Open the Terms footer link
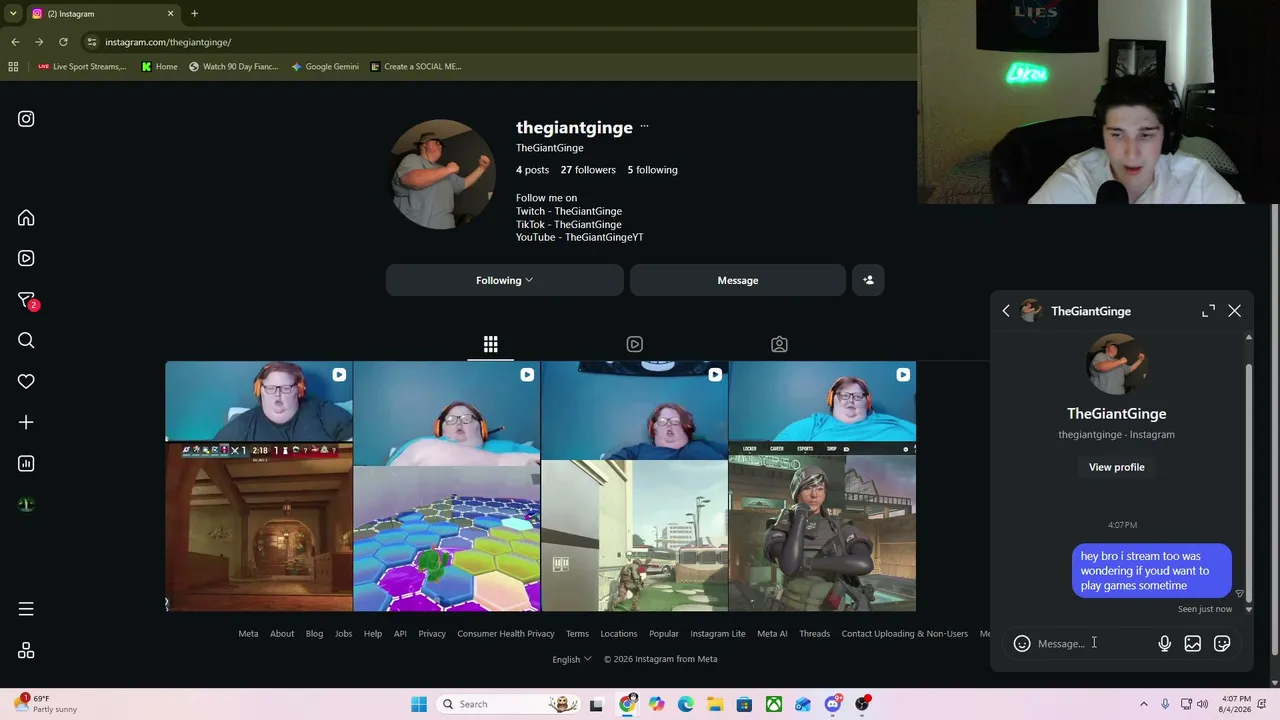The image size is (1280, 720). pyautogui.click(x=577, y=634)
